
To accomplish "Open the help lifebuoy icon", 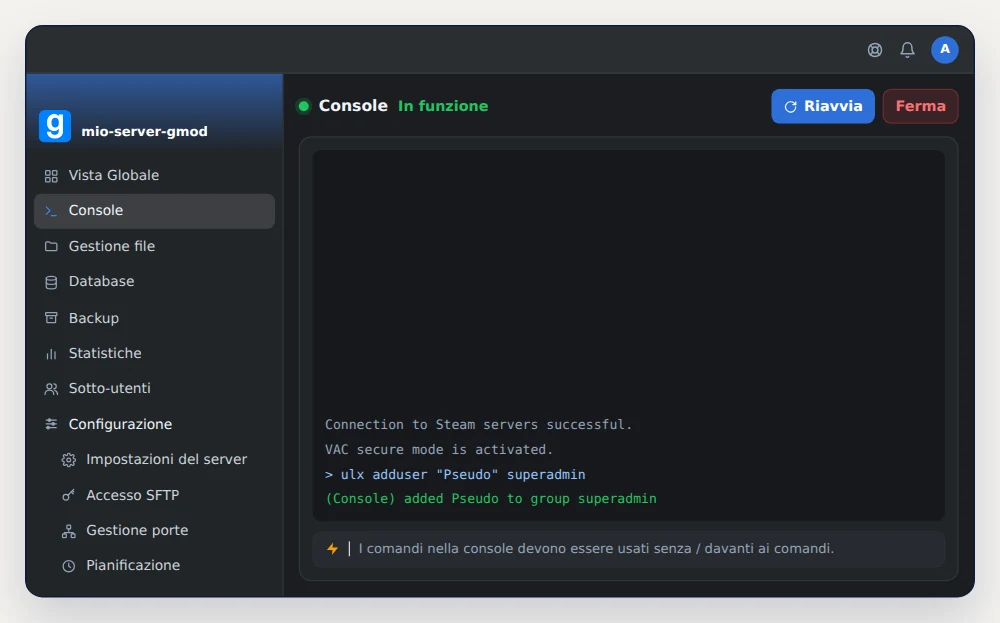I will [x=874, y=50].
